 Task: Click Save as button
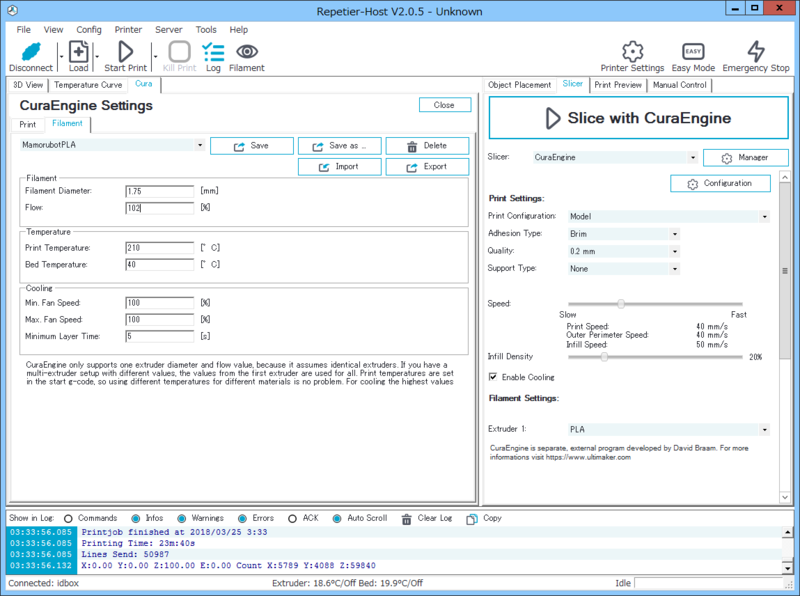click(340, 146)
